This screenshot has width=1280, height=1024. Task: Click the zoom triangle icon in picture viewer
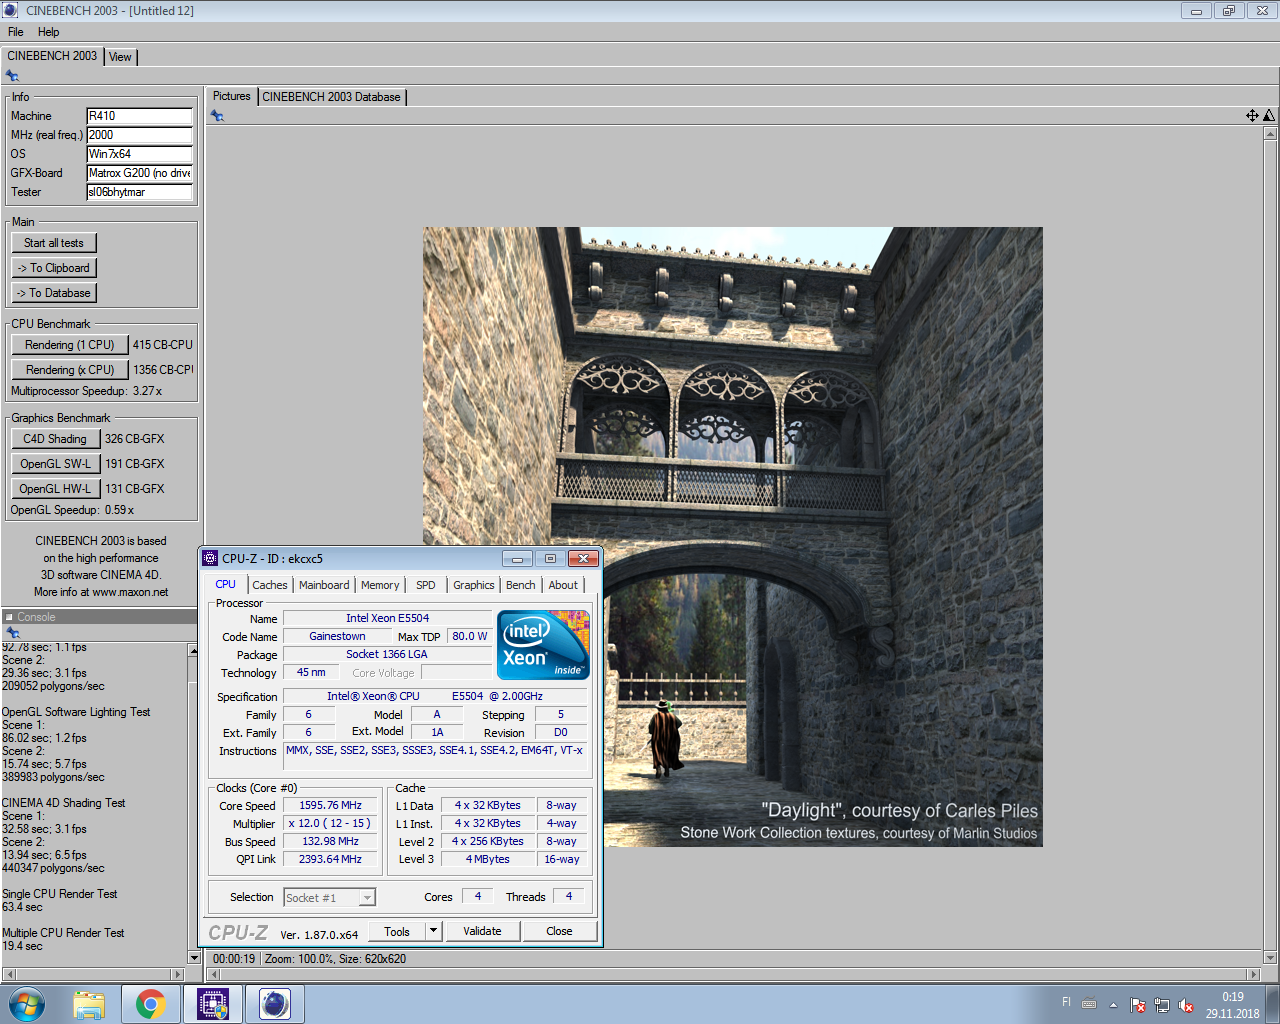pyautogui.click(x=1269, y=116)
